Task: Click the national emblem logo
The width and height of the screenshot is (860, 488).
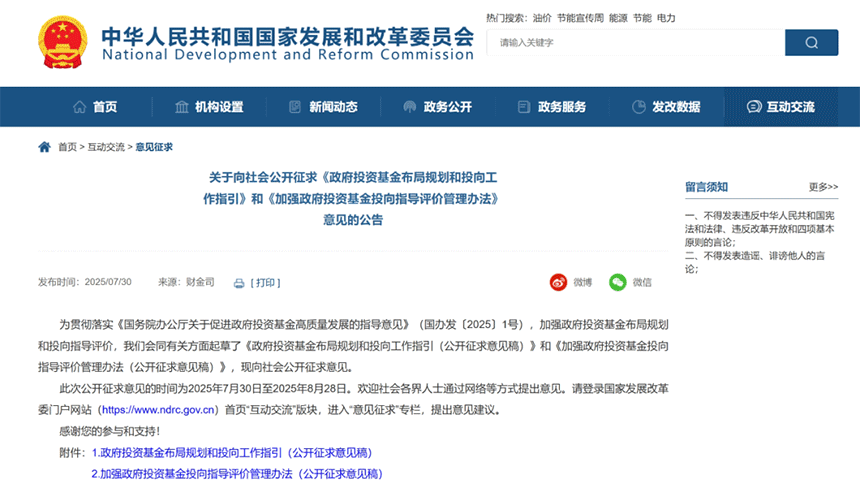Action: 61,43
